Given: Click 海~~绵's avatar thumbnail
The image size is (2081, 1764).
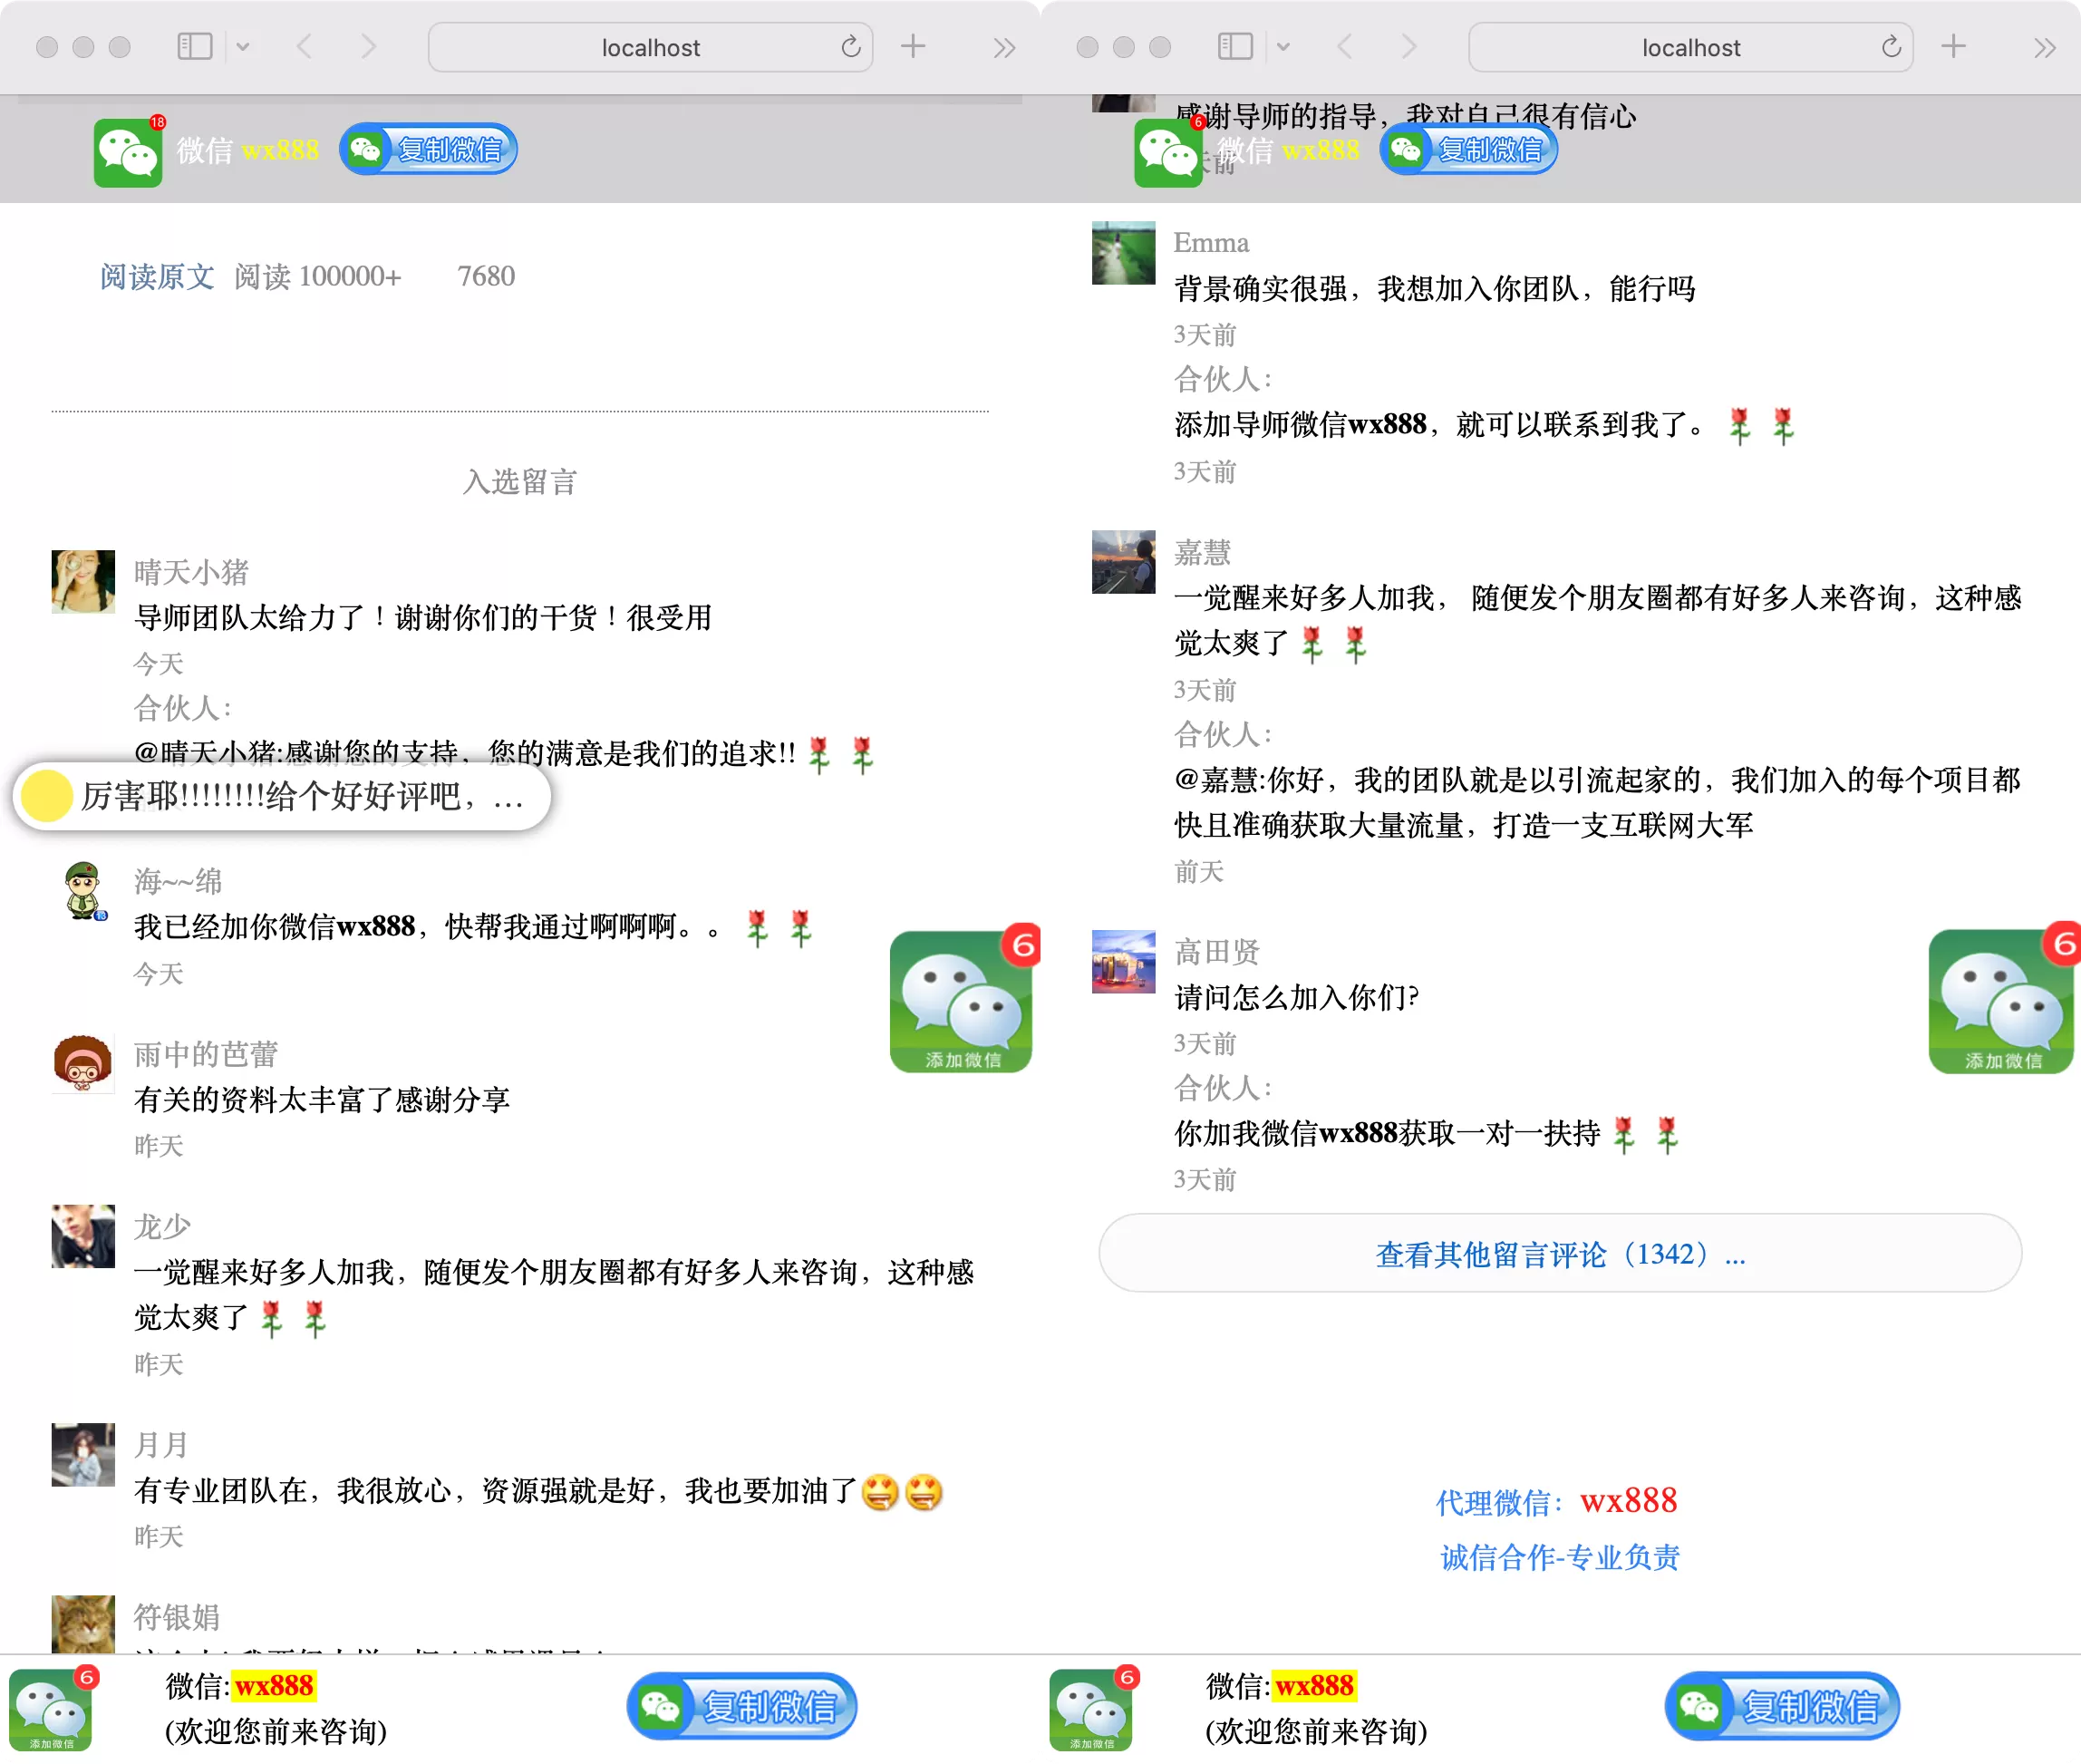Looking at the screenshot, I should (x=84, y=891).
